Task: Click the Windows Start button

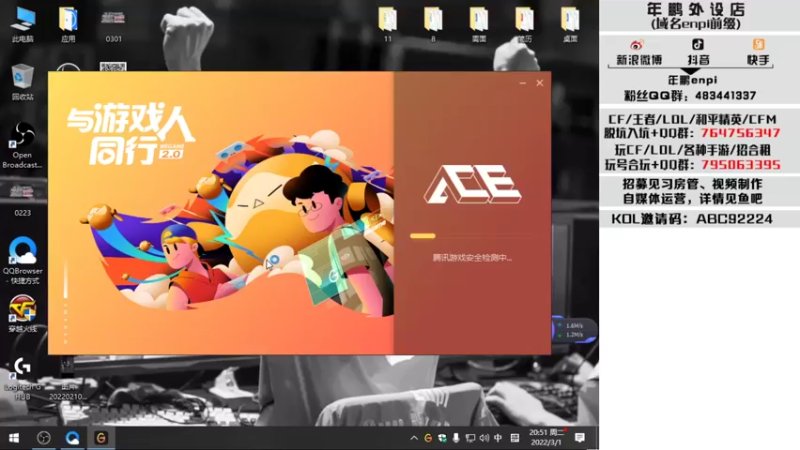Action: pos(14,438)
